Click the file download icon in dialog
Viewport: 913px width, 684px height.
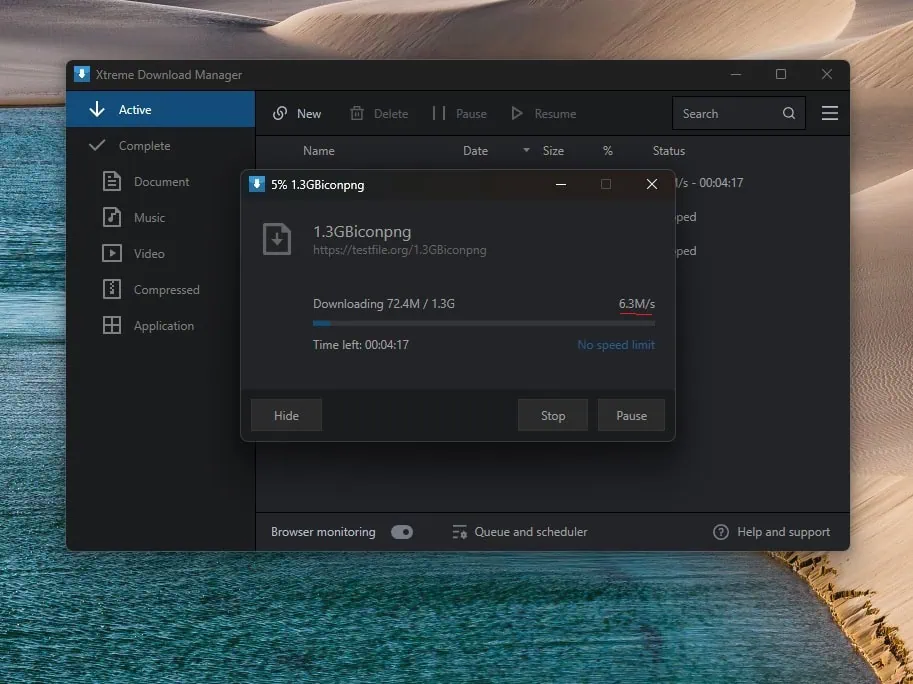(277, 239)
